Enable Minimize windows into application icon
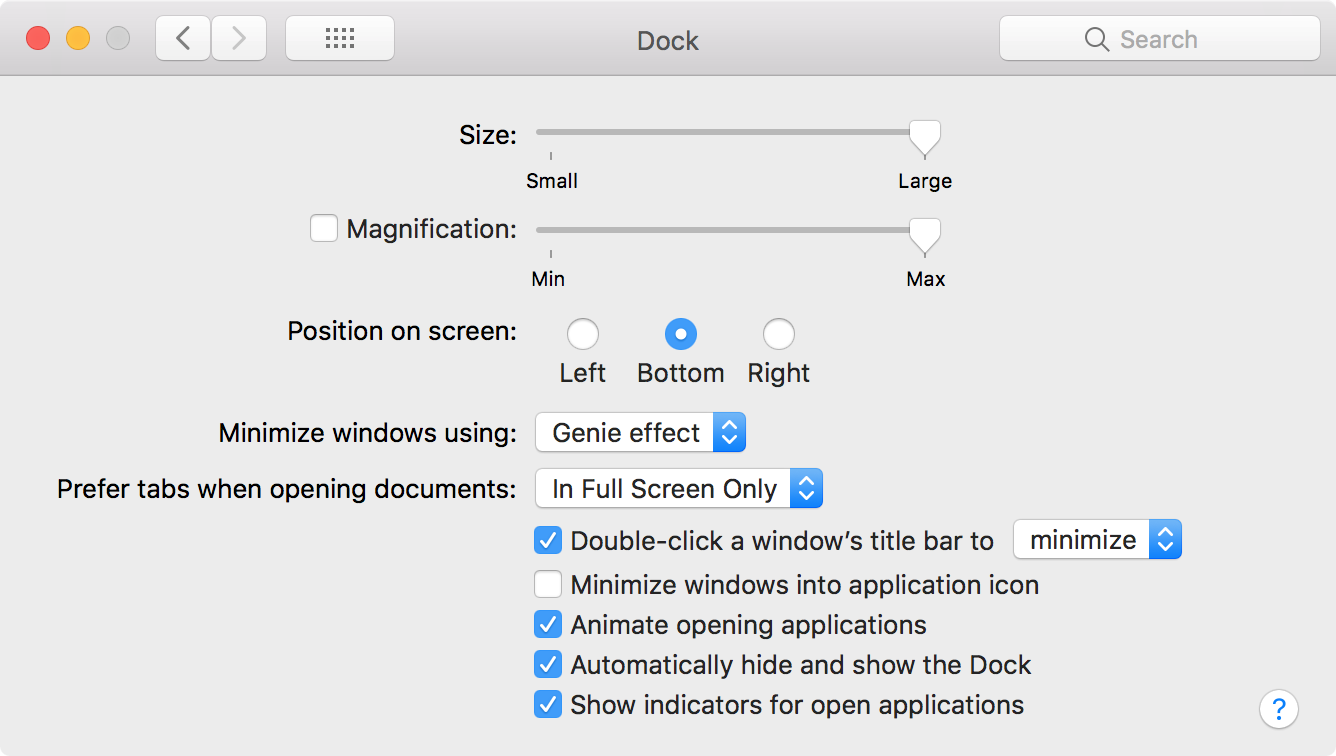 pos(548,585)
